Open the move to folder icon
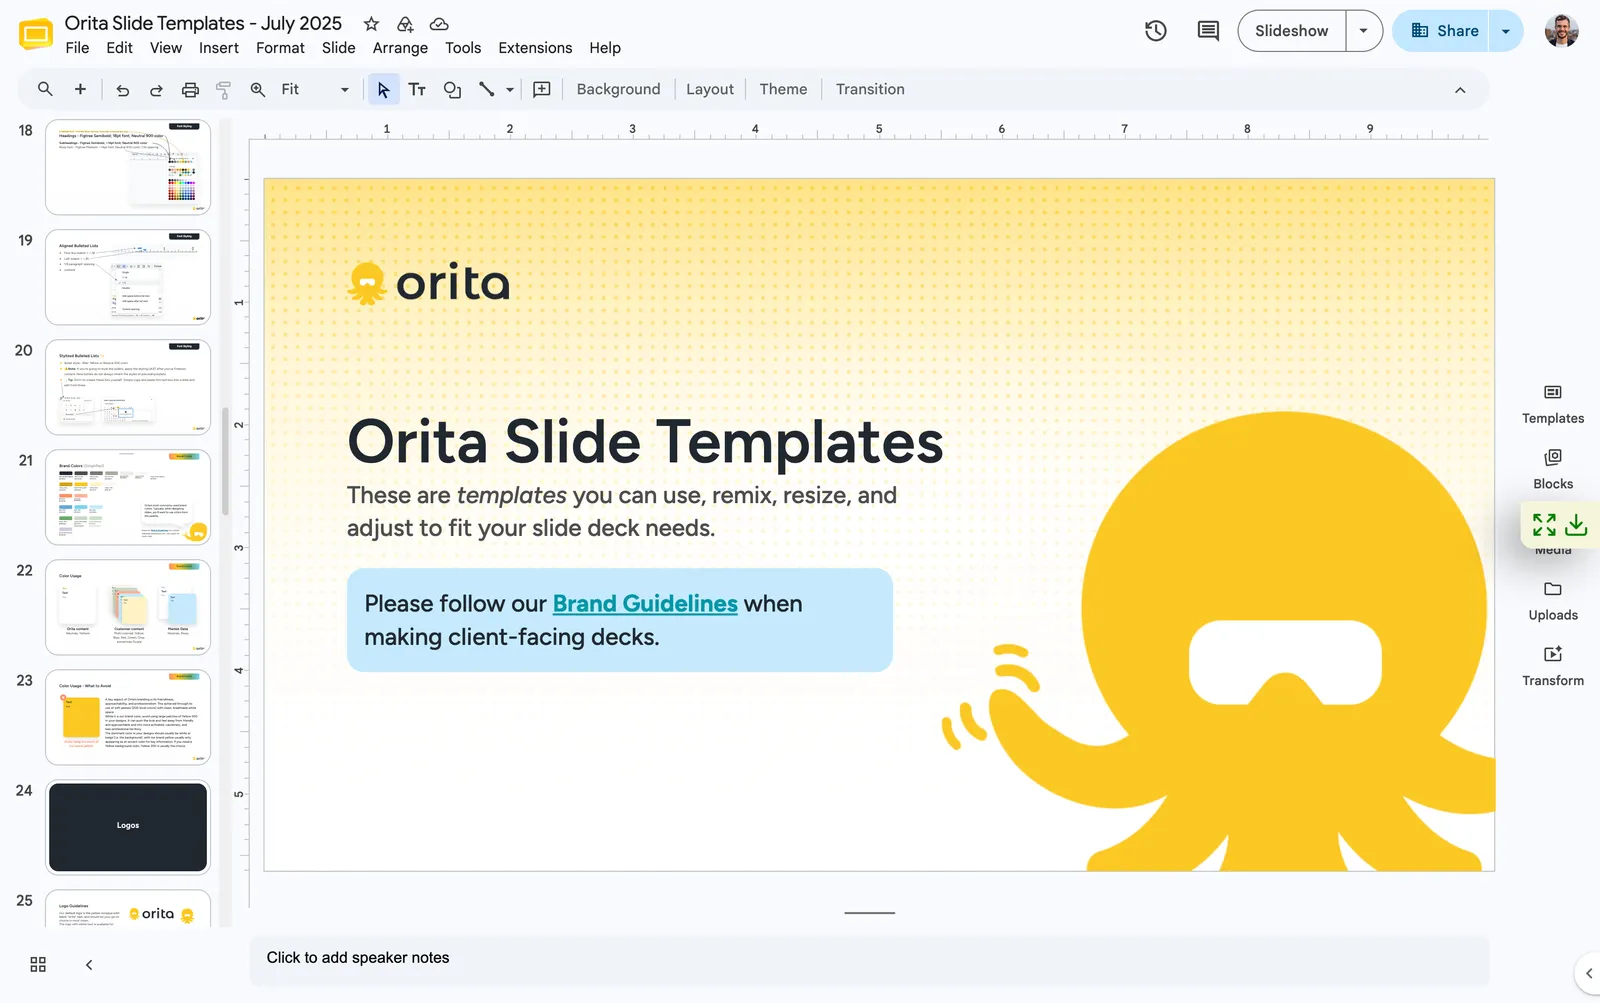The width and height of the screenshot is (1600, 1003). 405,23
